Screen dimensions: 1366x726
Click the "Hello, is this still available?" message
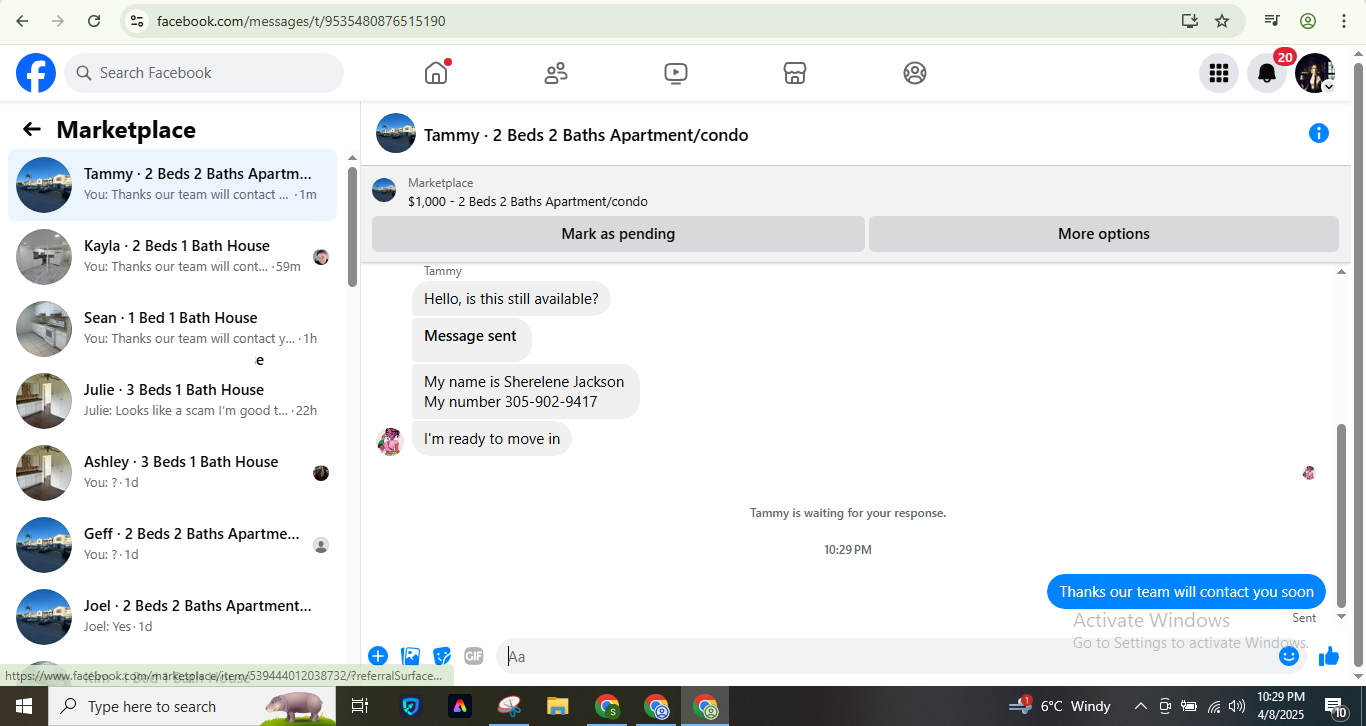click(511, 298)
